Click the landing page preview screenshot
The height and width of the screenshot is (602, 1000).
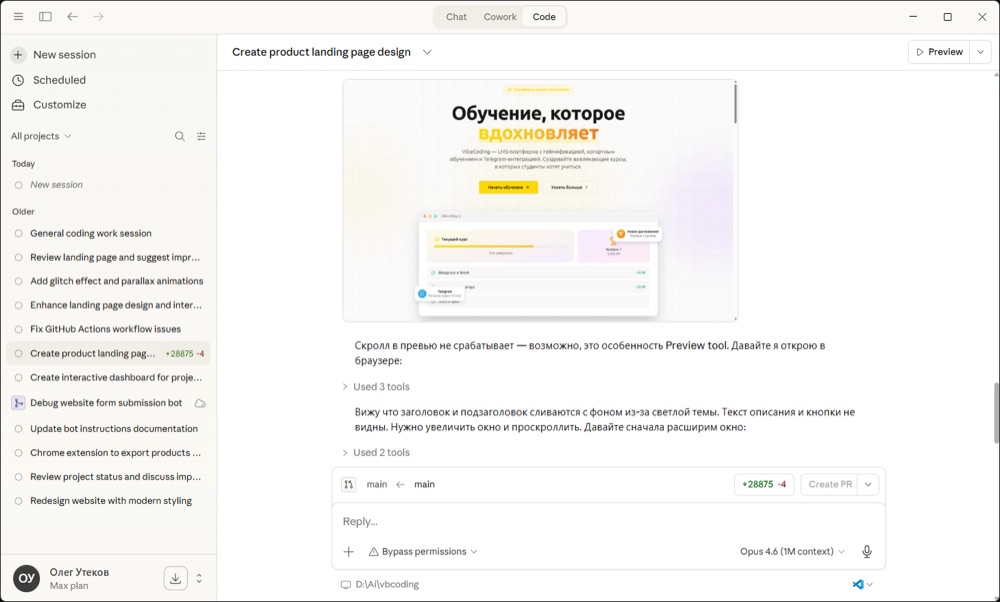point(540,200)
